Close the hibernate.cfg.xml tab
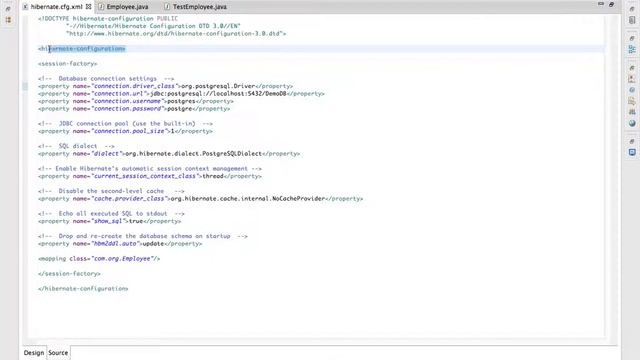The height and width of the screenshot is (360, 640). [x=89, y=7]
